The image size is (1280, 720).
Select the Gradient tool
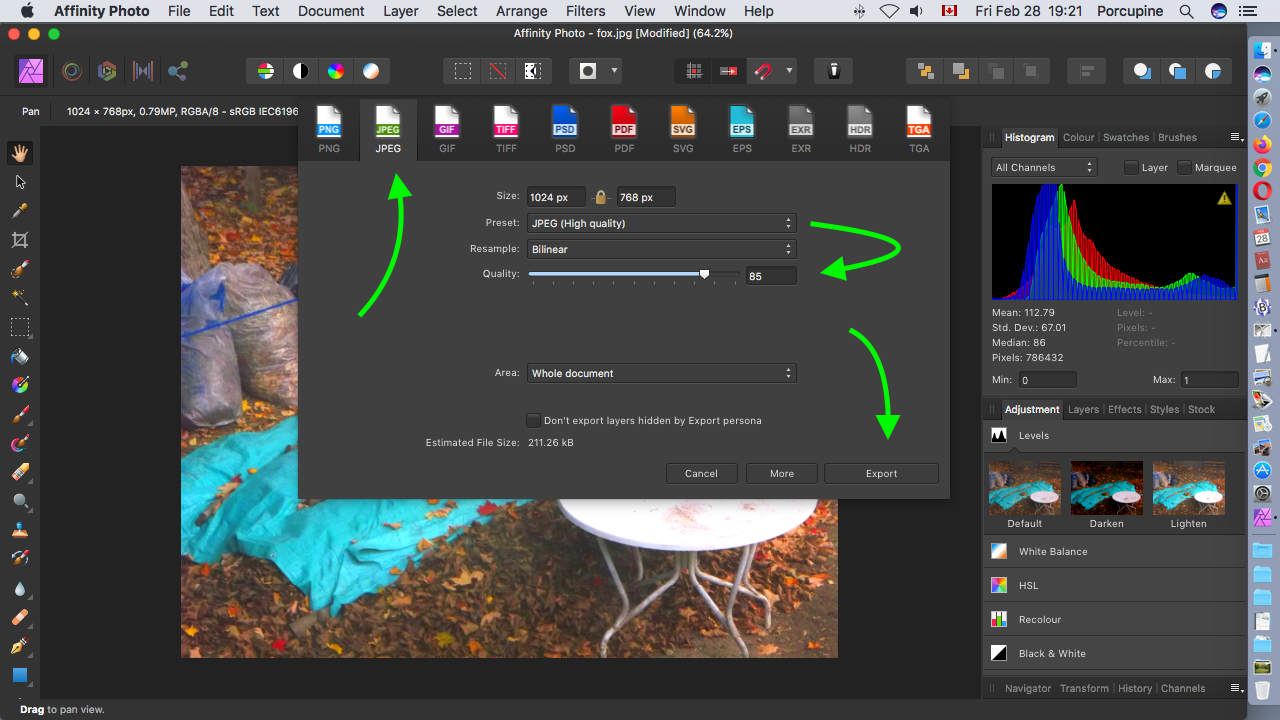[x=20, y=385]
